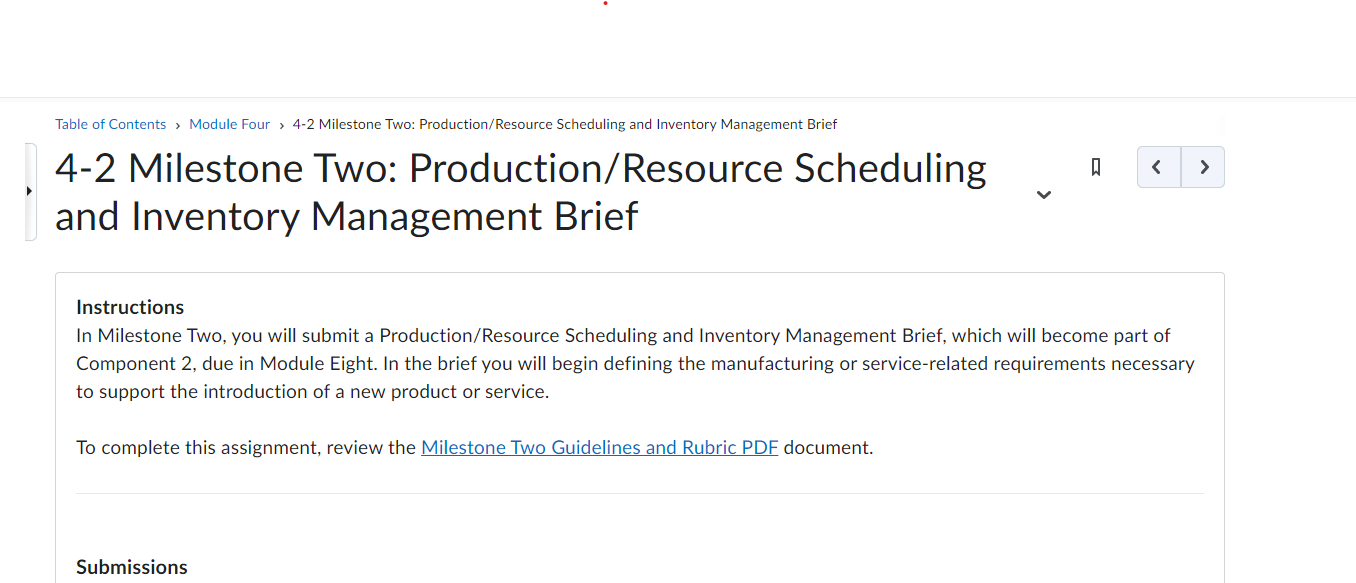Click the blank header area above the breadcrumbs
1356x583 pixels.
pos(678,50)
